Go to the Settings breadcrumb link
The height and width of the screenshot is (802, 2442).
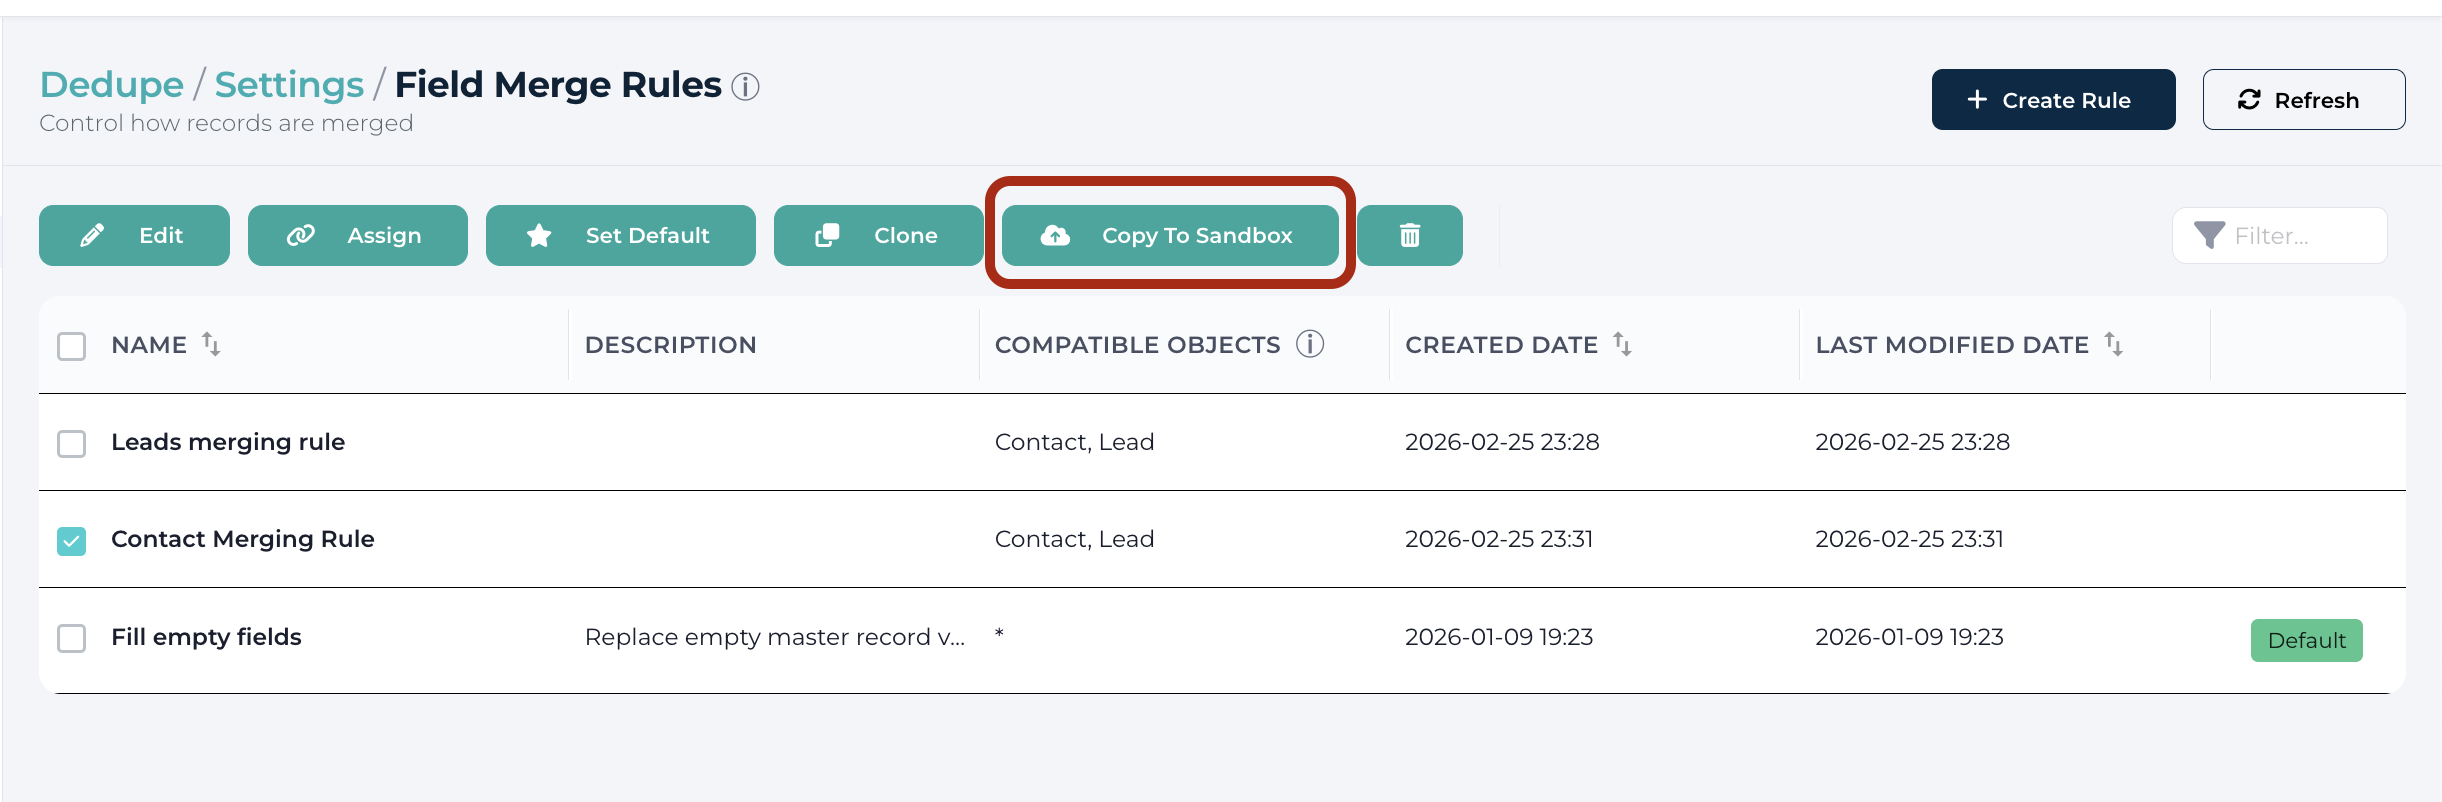click(x=289, y=85)
